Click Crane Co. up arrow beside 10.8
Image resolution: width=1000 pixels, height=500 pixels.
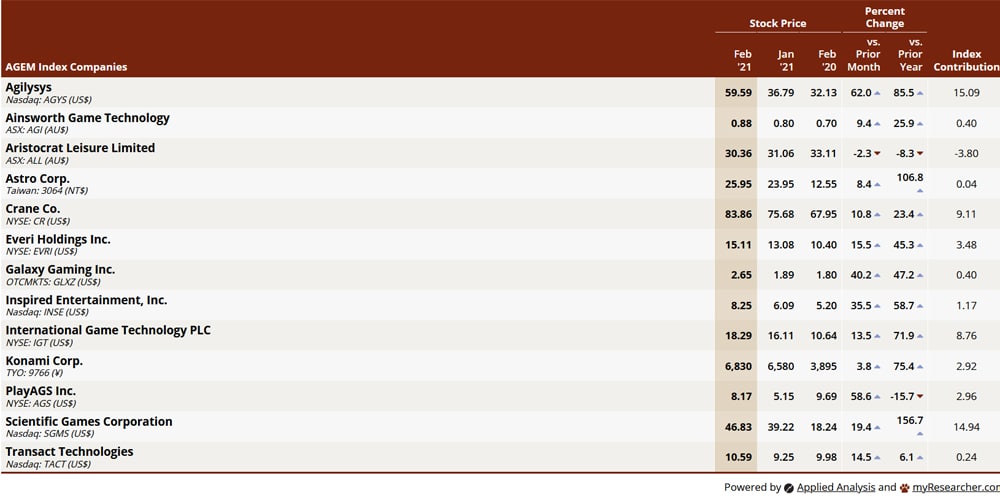878,215
